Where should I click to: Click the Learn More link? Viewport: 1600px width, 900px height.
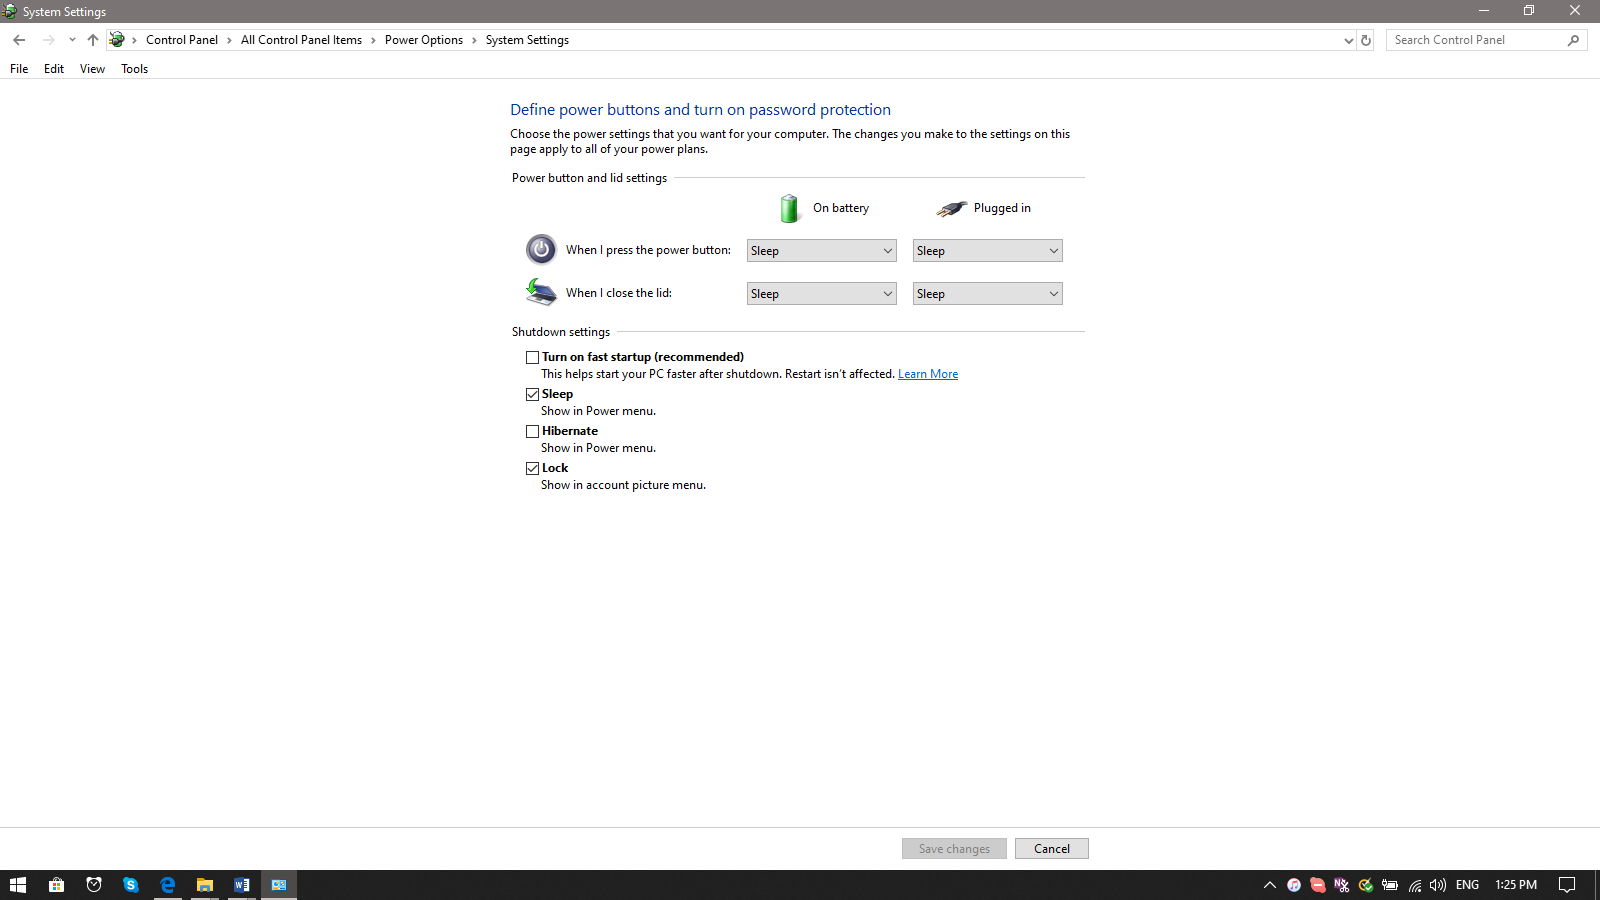pyautogui.click(x=927, y=373)
